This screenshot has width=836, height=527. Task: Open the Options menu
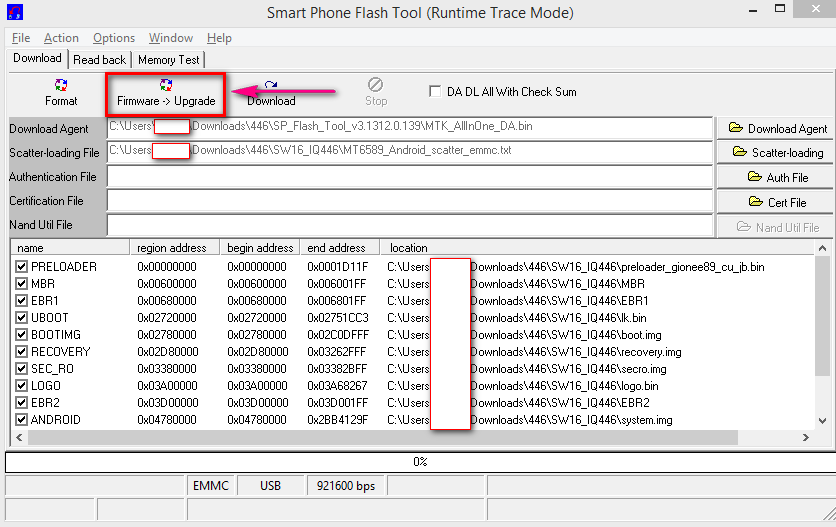(114, 38)
